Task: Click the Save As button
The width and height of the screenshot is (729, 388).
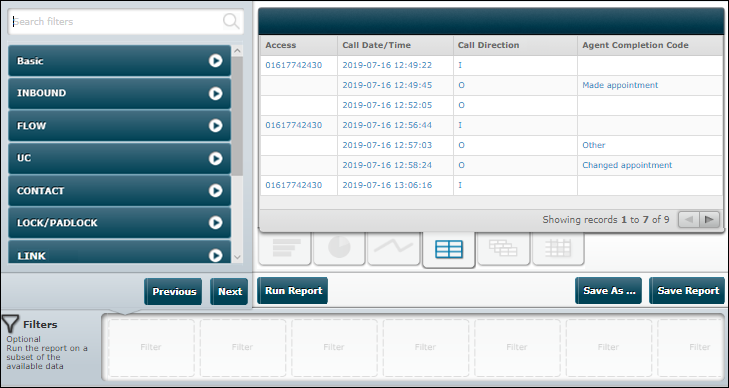Action: (x=609, y=291)
